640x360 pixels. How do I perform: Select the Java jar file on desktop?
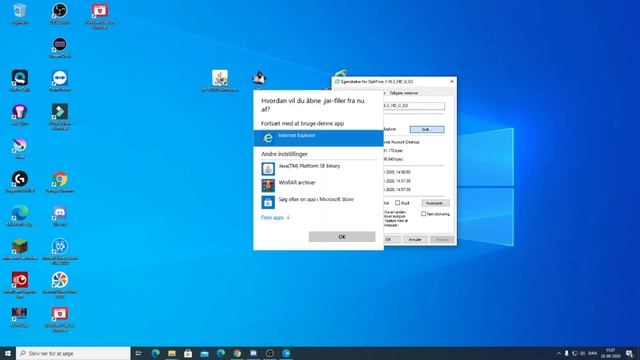coord(220,80)
